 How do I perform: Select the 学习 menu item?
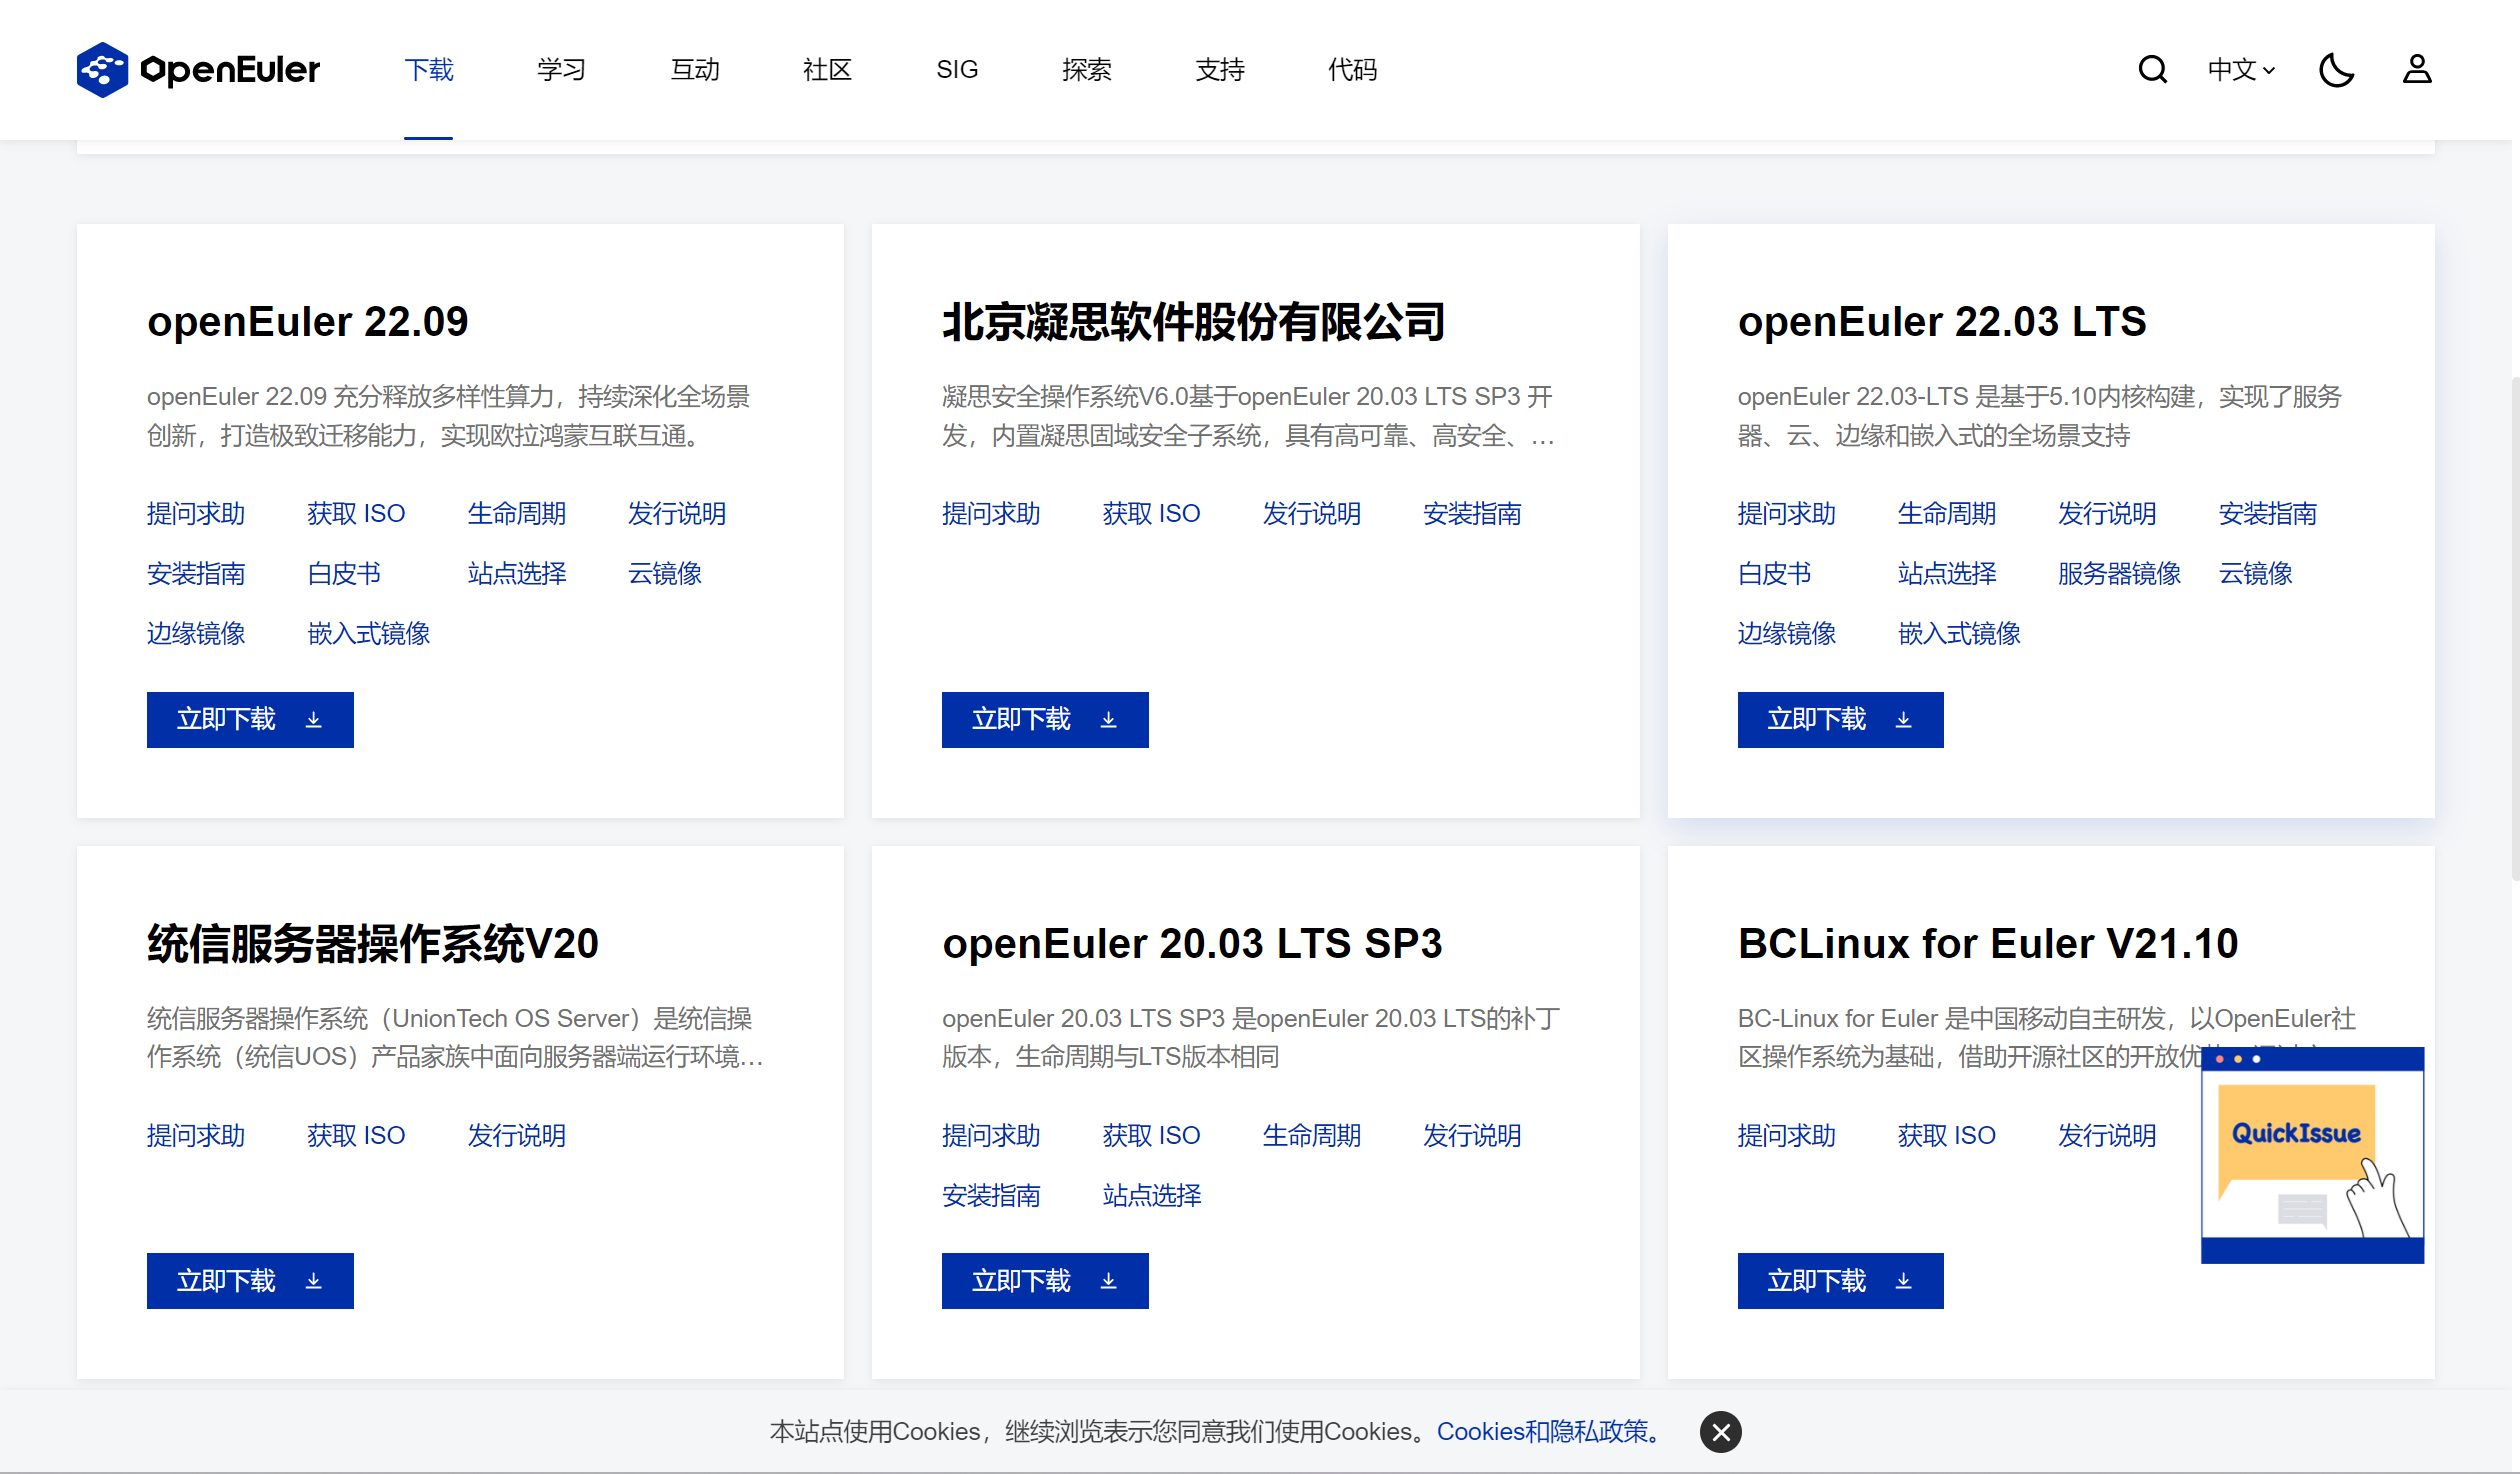coord(561,69)
